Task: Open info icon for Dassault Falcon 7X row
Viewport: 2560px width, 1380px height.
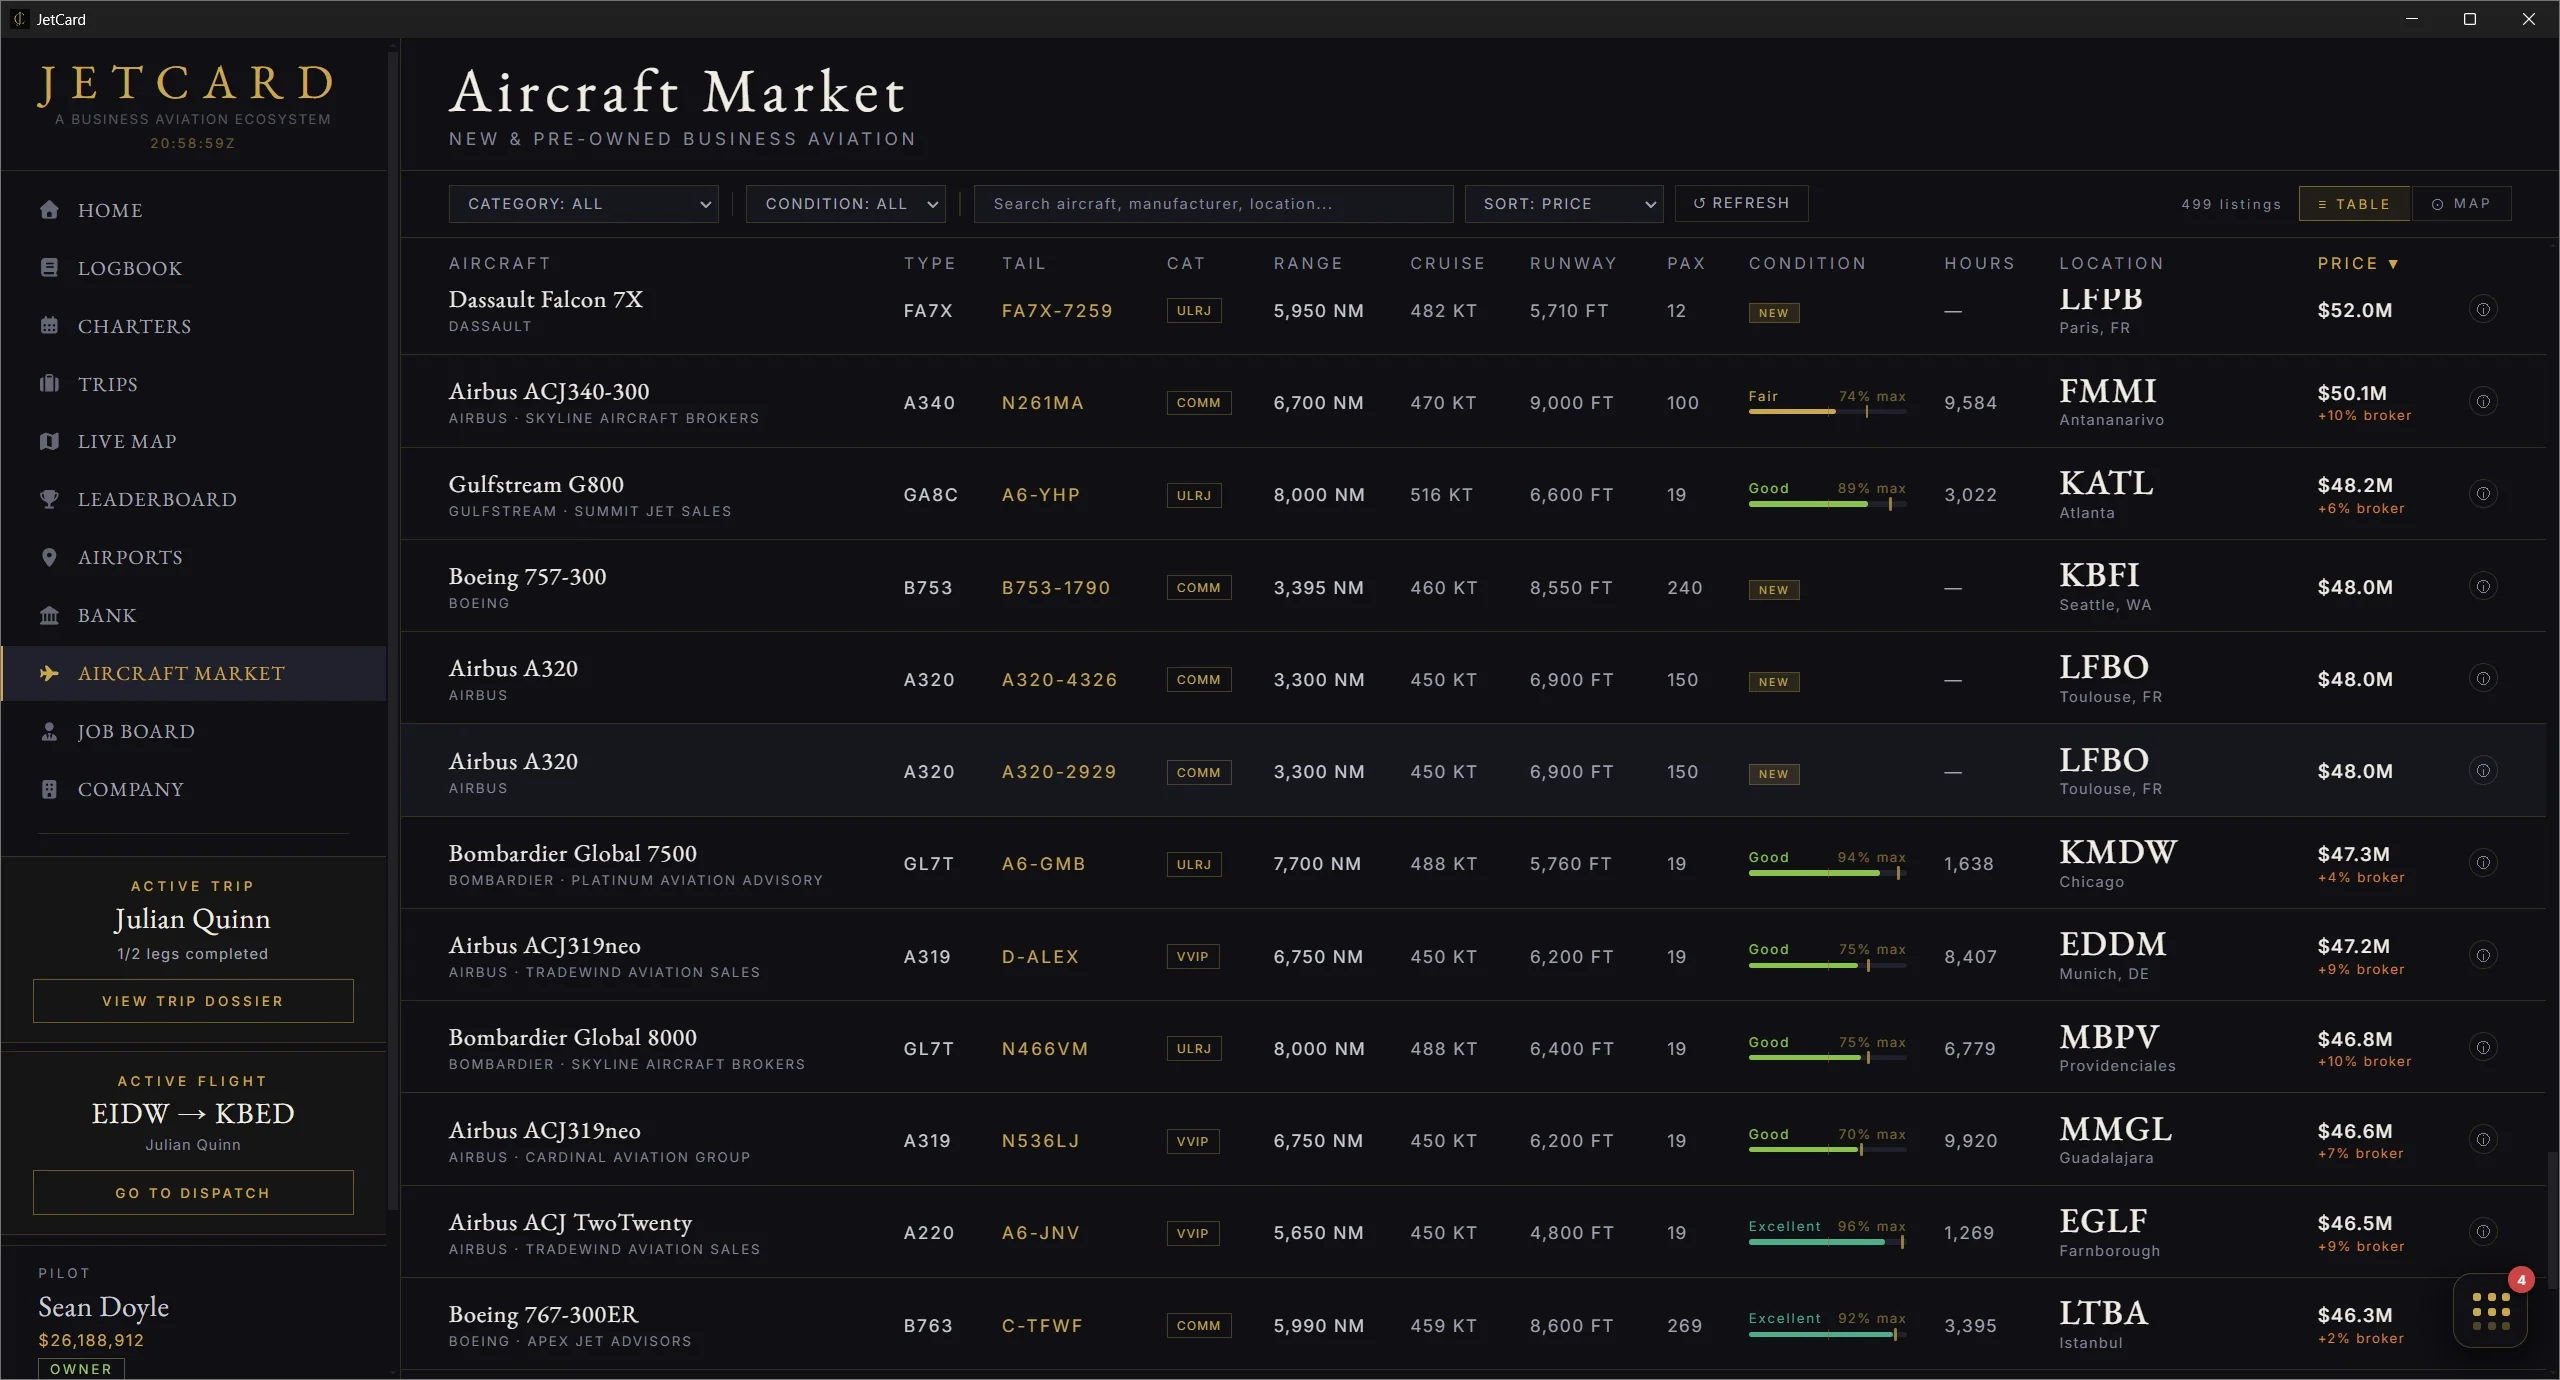Action: pos(2482,310)
